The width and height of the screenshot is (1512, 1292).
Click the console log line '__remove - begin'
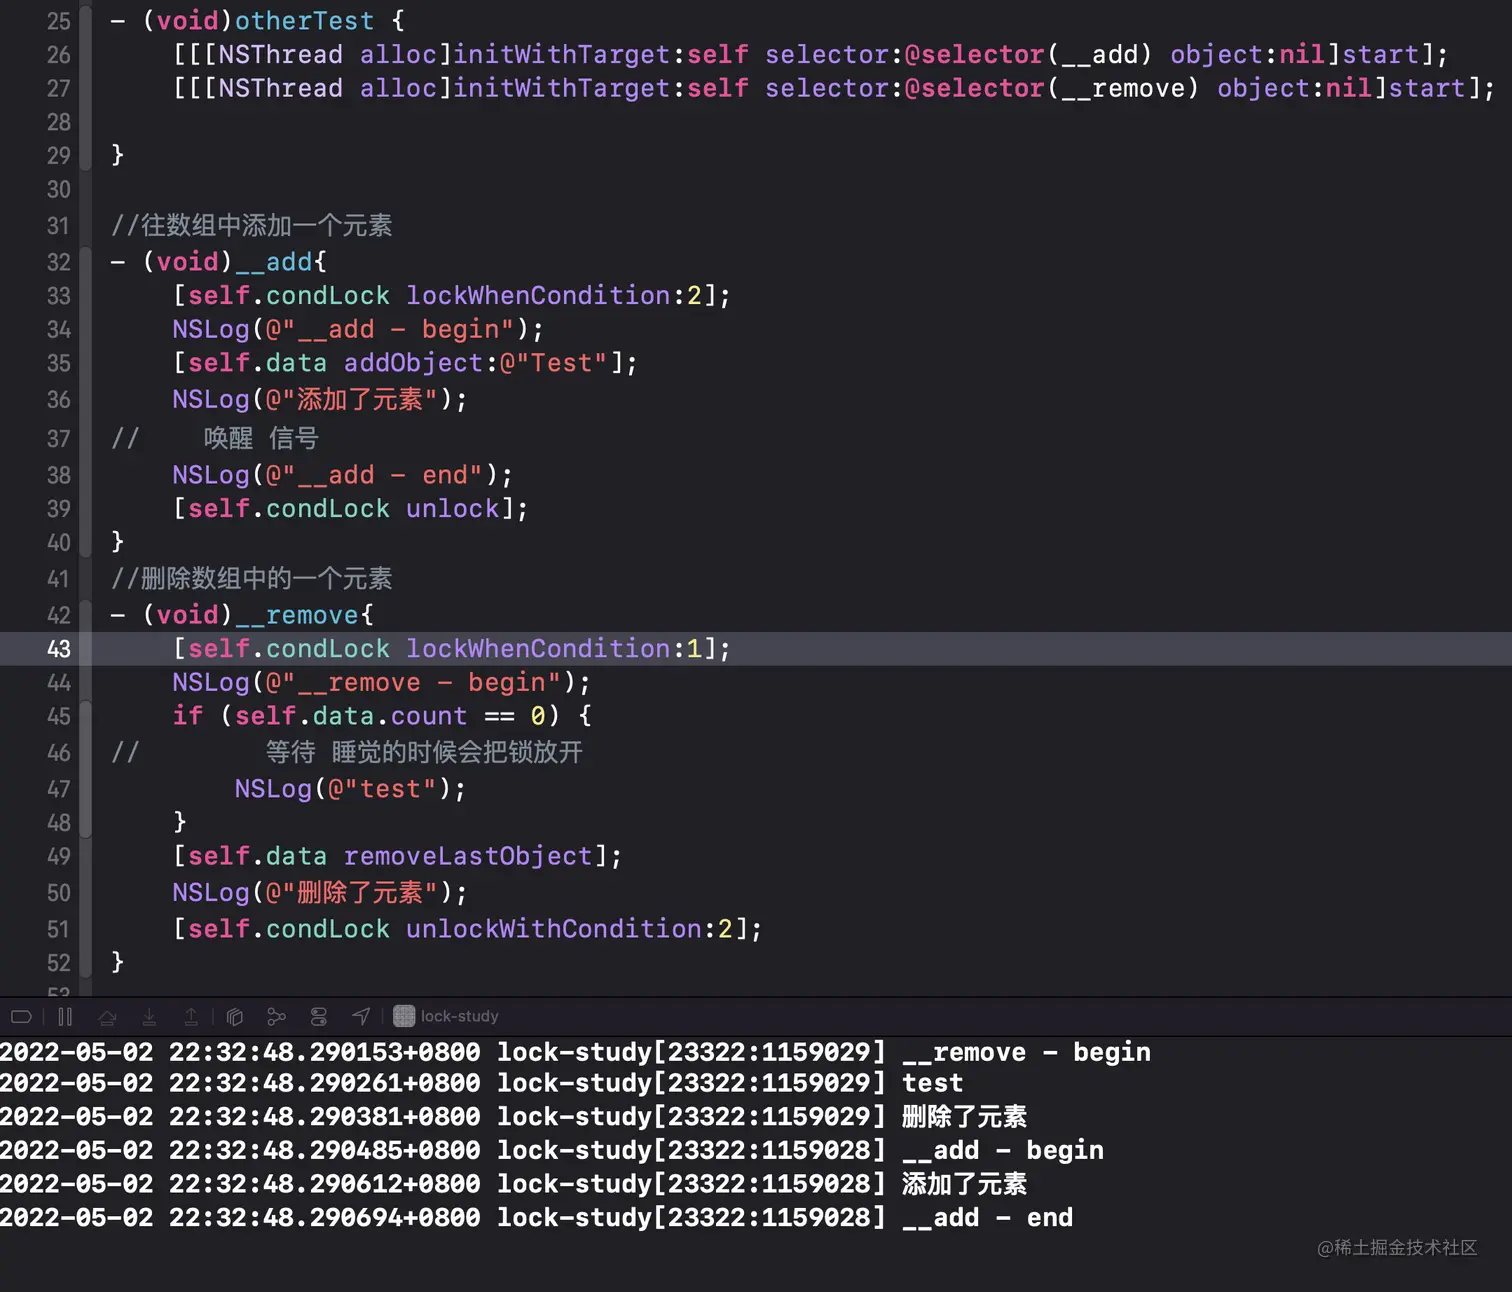[576, 1052]
